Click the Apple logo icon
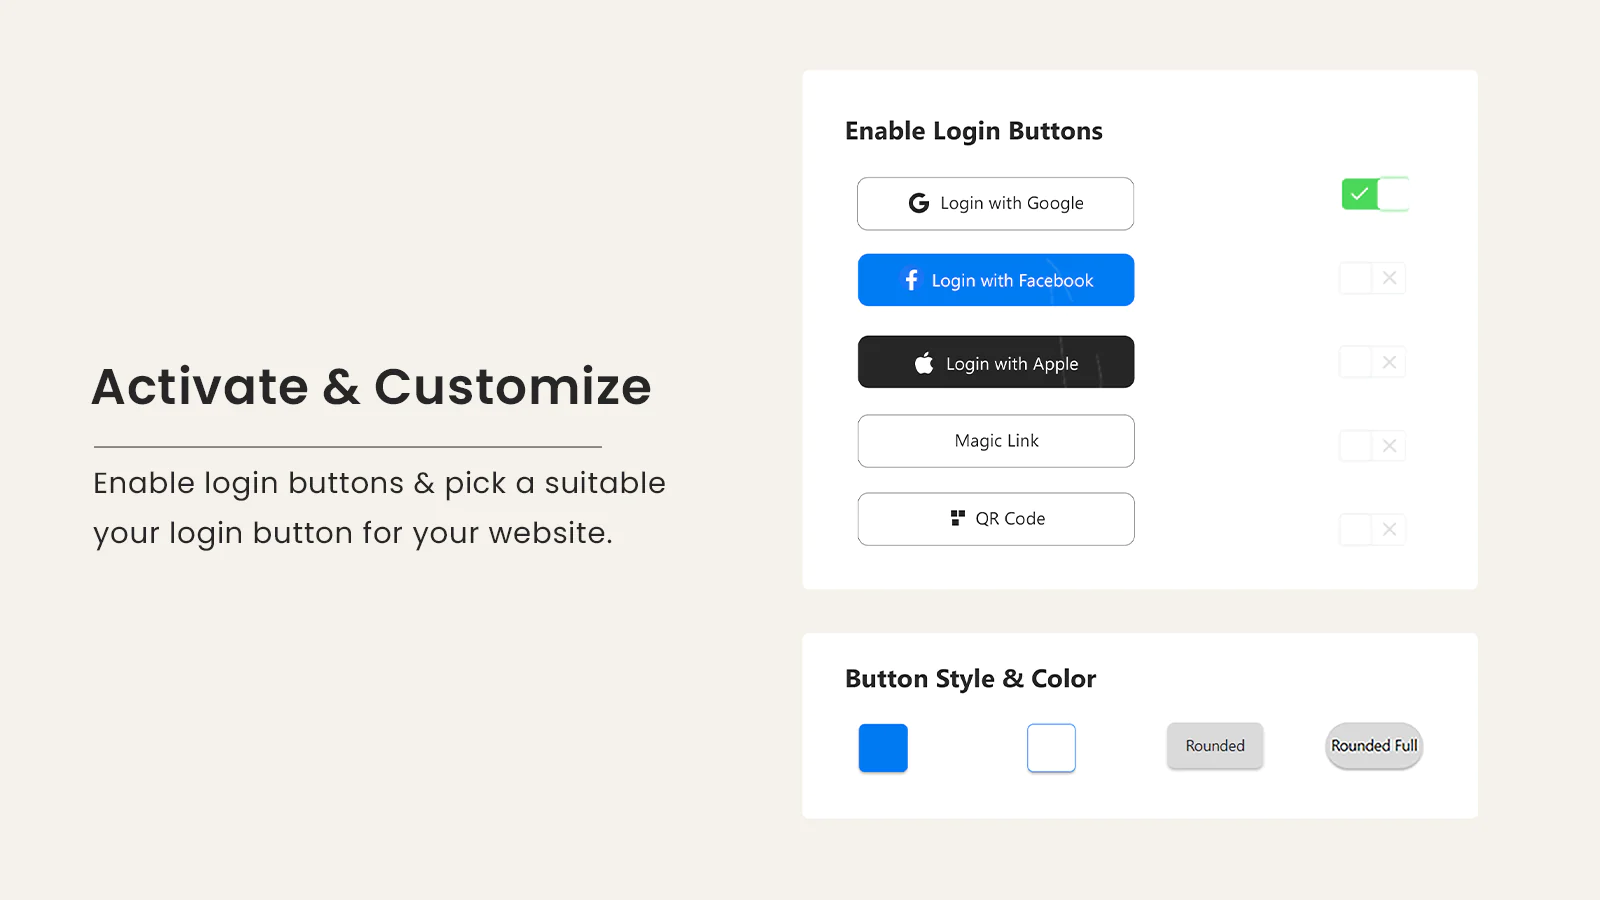This screenshot has width=1600, height=900. [x=924, y=363]
